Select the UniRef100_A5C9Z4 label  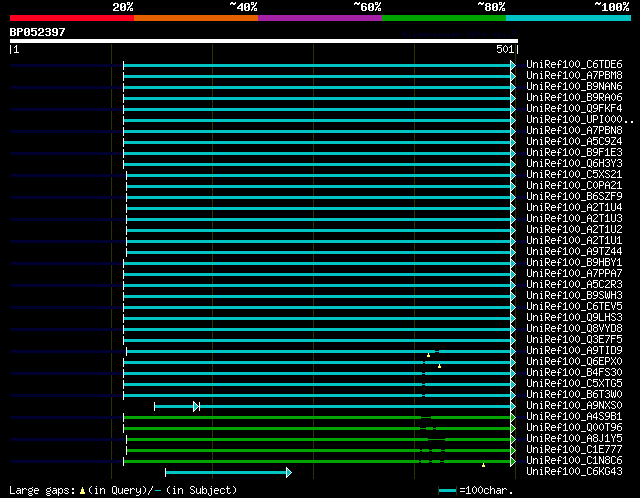(574, 141)
